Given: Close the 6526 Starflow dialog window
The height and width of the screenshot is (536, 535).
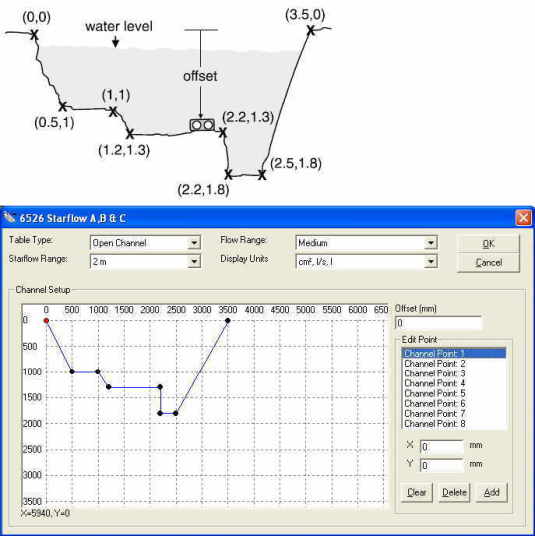Looking at the screenshot, I should click(x=523, y=218).
